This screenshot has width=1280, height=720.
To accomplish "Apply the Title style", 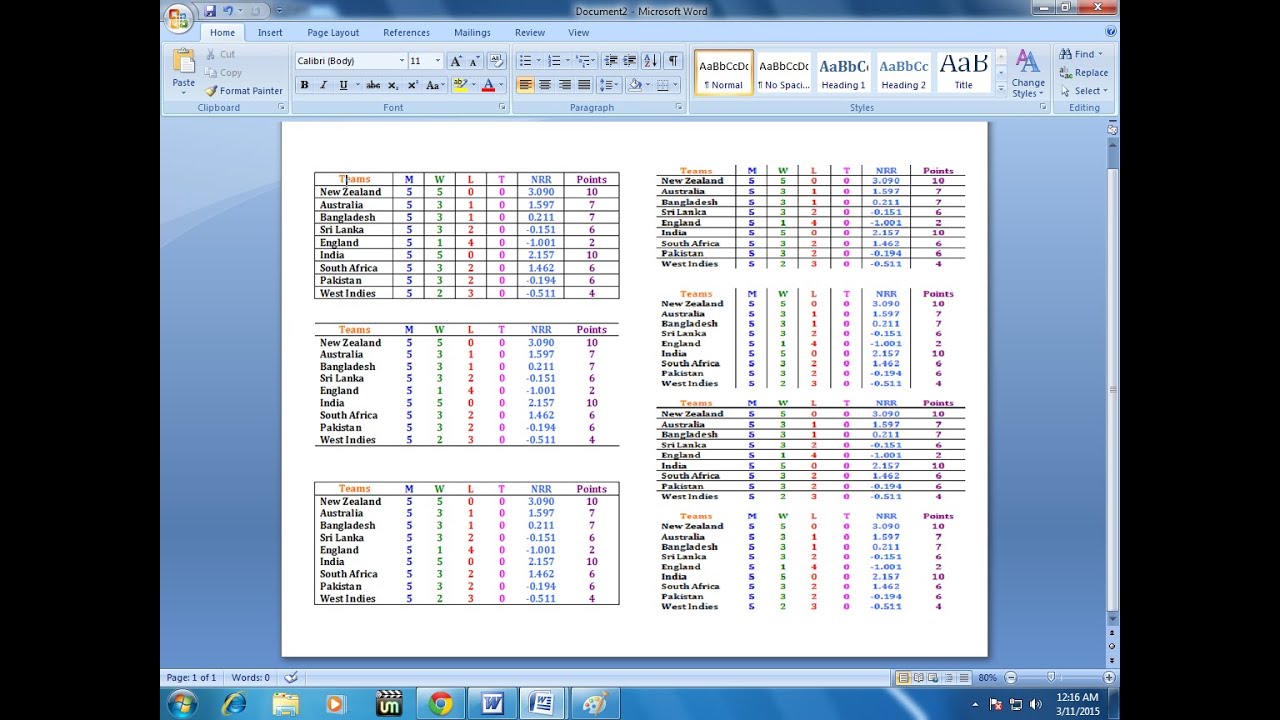I will click(x=963, y=73).
